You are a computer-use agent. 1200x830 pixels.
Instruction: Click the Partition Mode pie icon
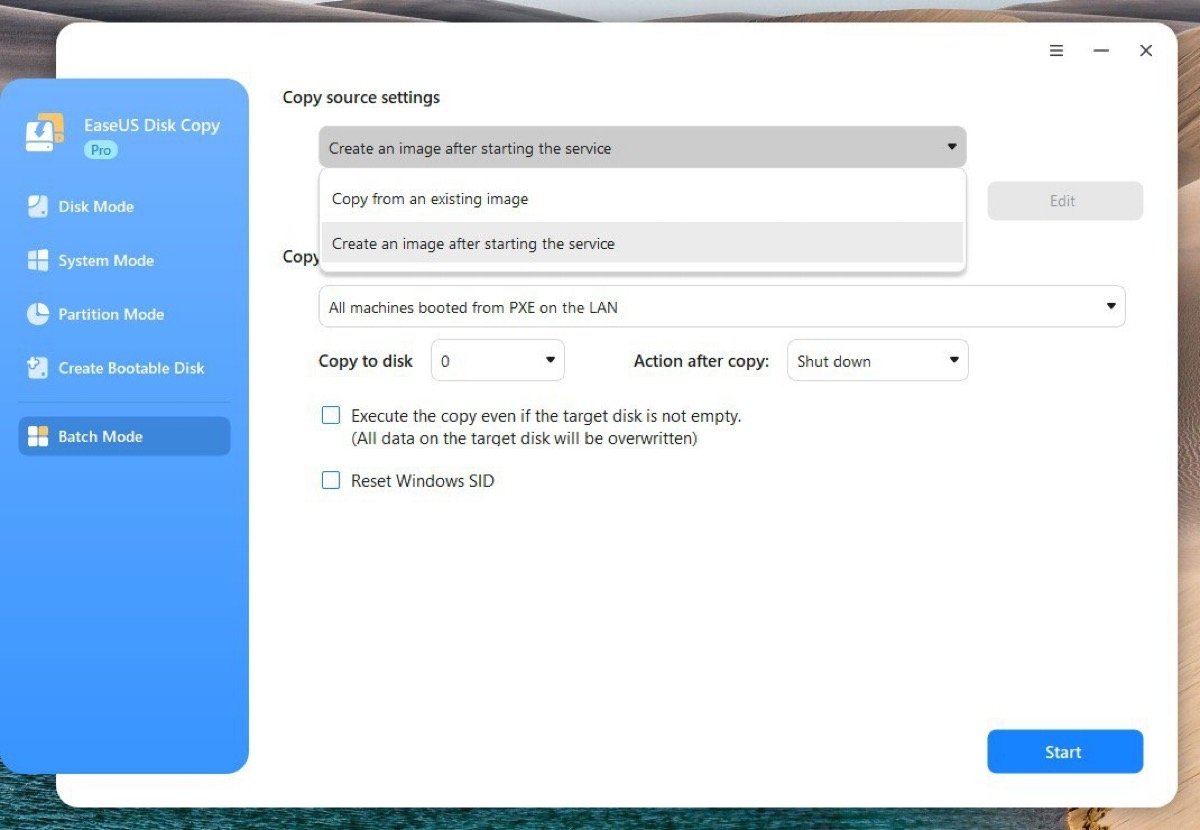click(x=38, y=314)
